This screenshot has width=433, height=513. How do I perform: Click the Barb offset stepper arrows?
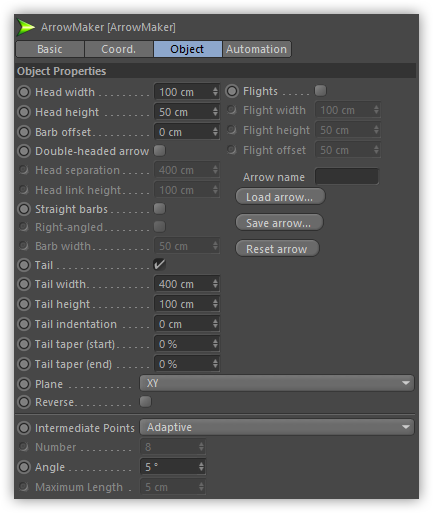tap(215, 132)
